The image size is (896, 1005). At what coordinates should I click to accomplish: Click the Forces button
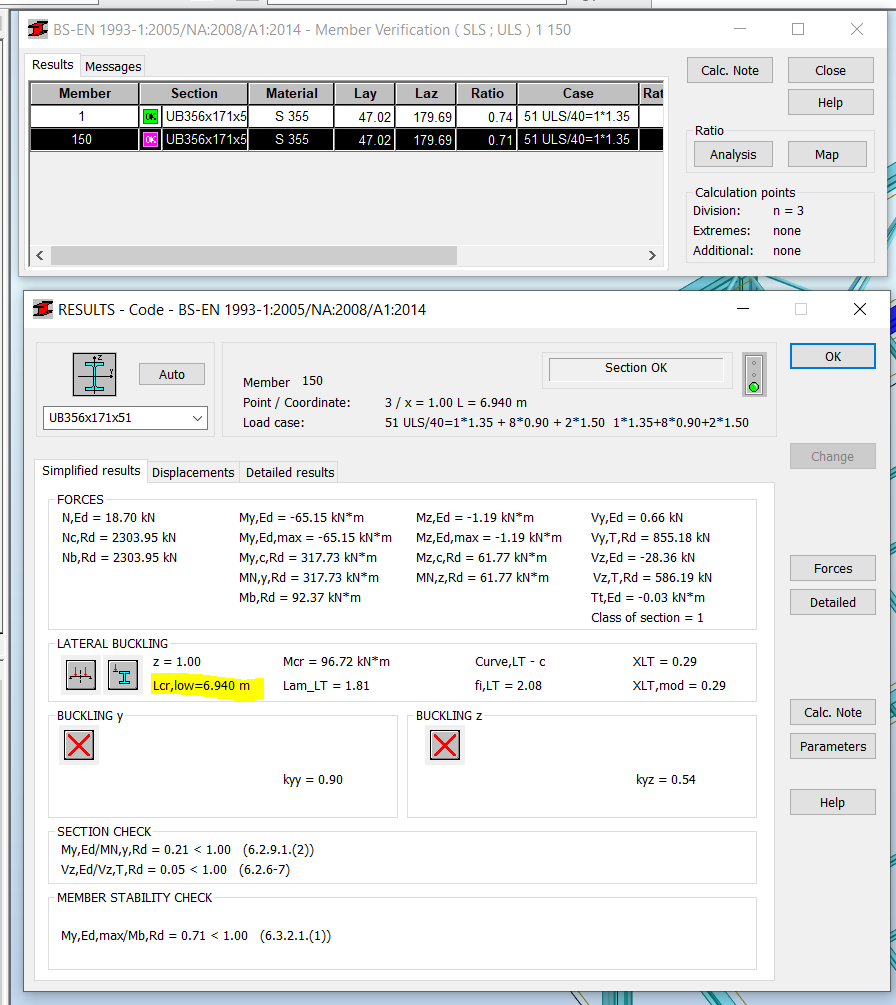tap(832, 568)
